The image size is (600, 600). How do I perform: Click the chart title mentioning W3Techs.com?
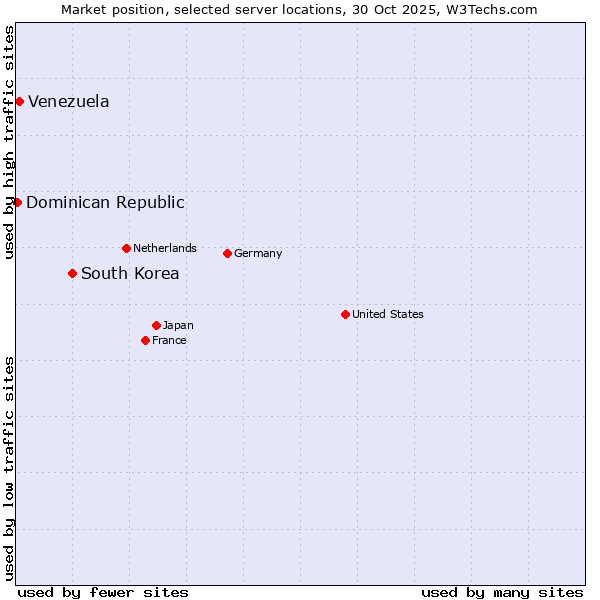click(x=299, y=9)
